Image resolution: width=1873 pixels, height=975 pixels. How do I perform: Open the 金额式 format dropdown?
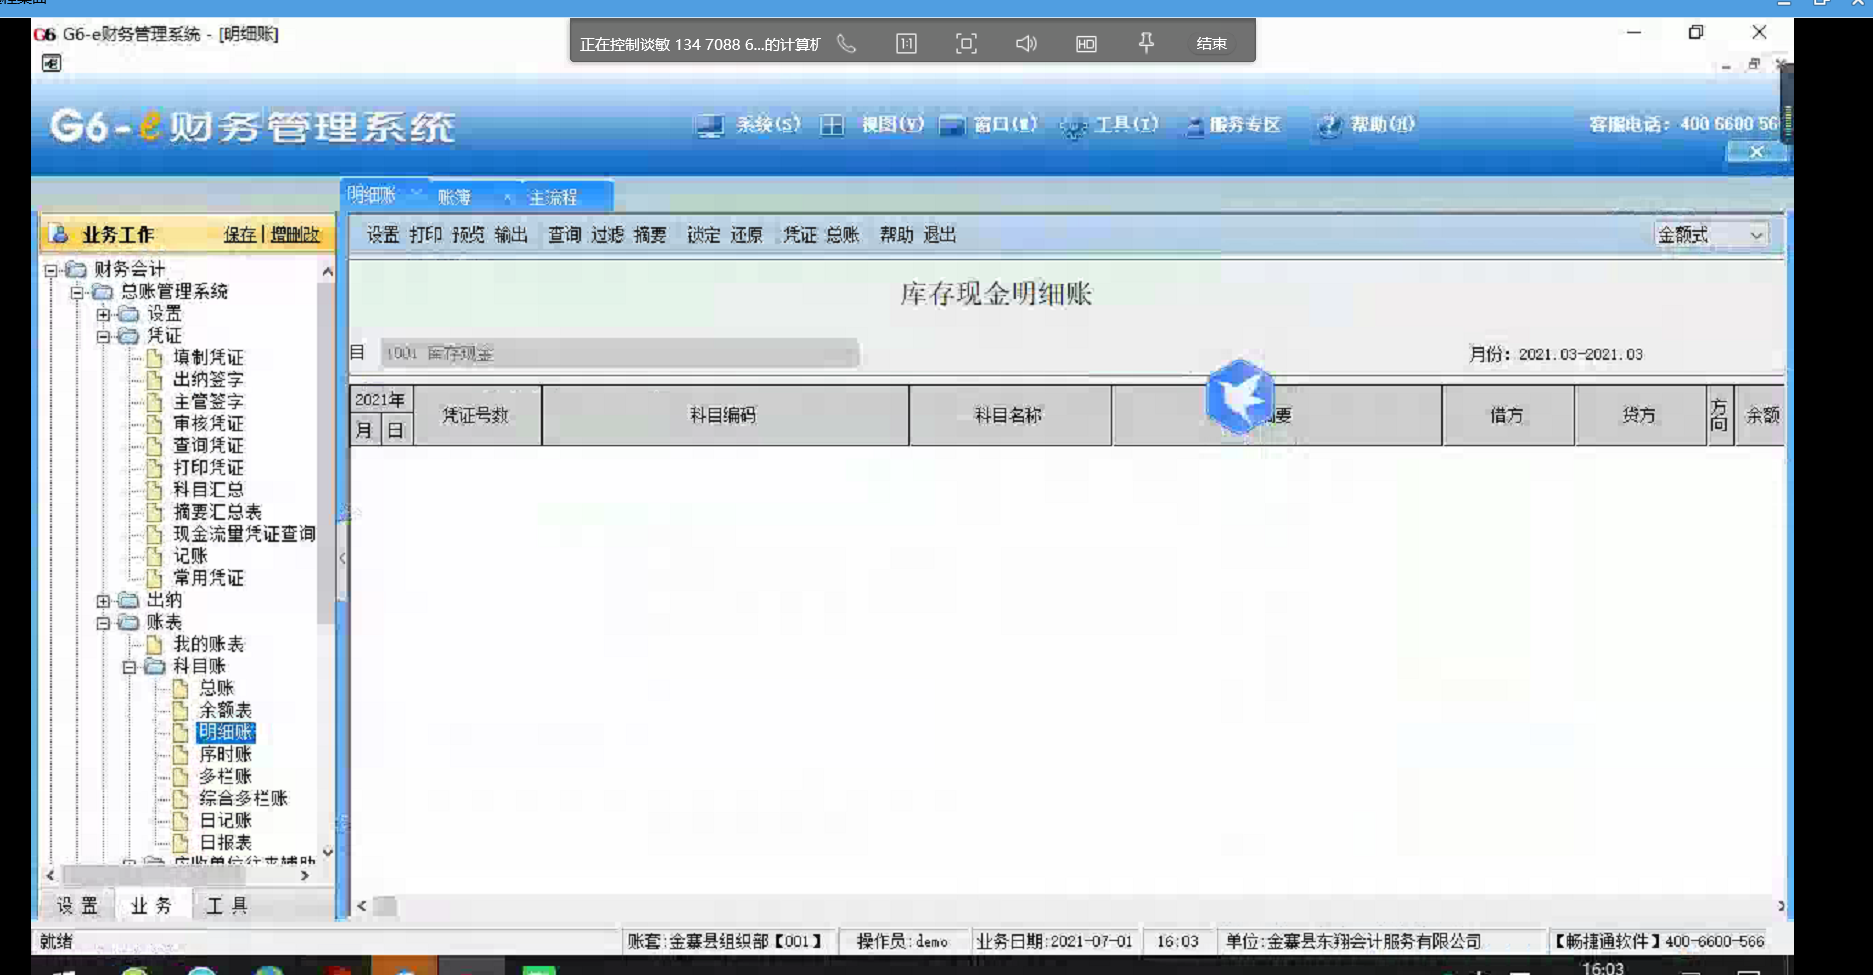[x=1711, y=235]
